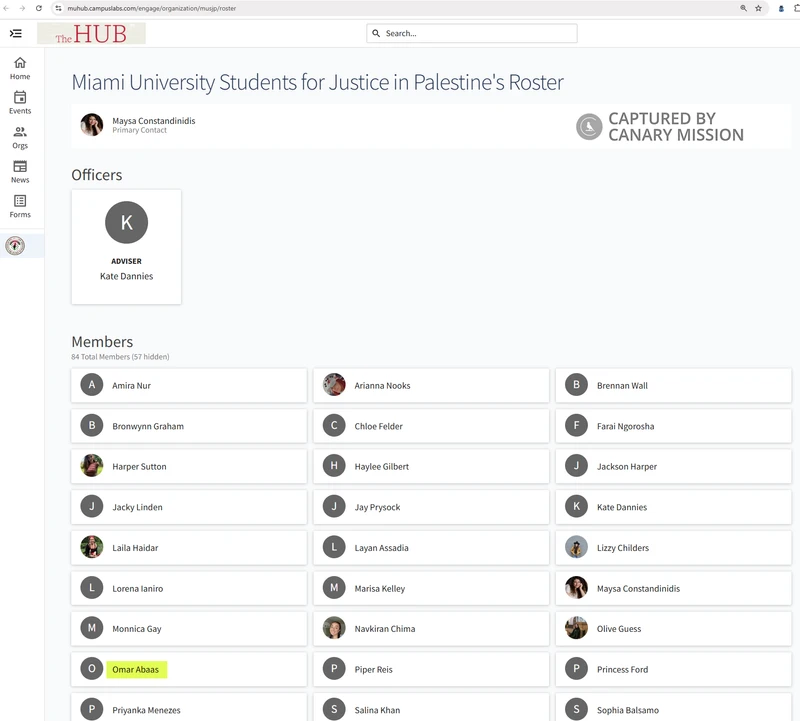This screenshot has width=800, height=721.
Task: Open Orgs in sidebar
Action: (x=20, y=137)
